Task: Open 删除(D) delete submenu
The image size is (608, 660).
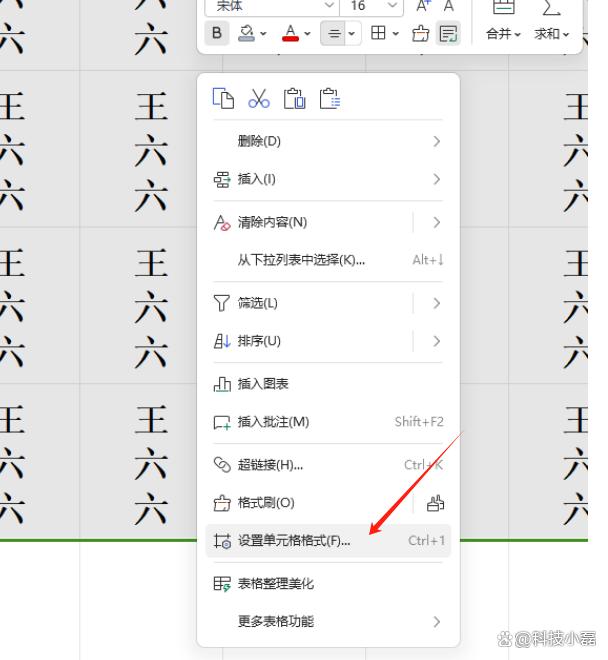Action: click(x=328, y=141)
